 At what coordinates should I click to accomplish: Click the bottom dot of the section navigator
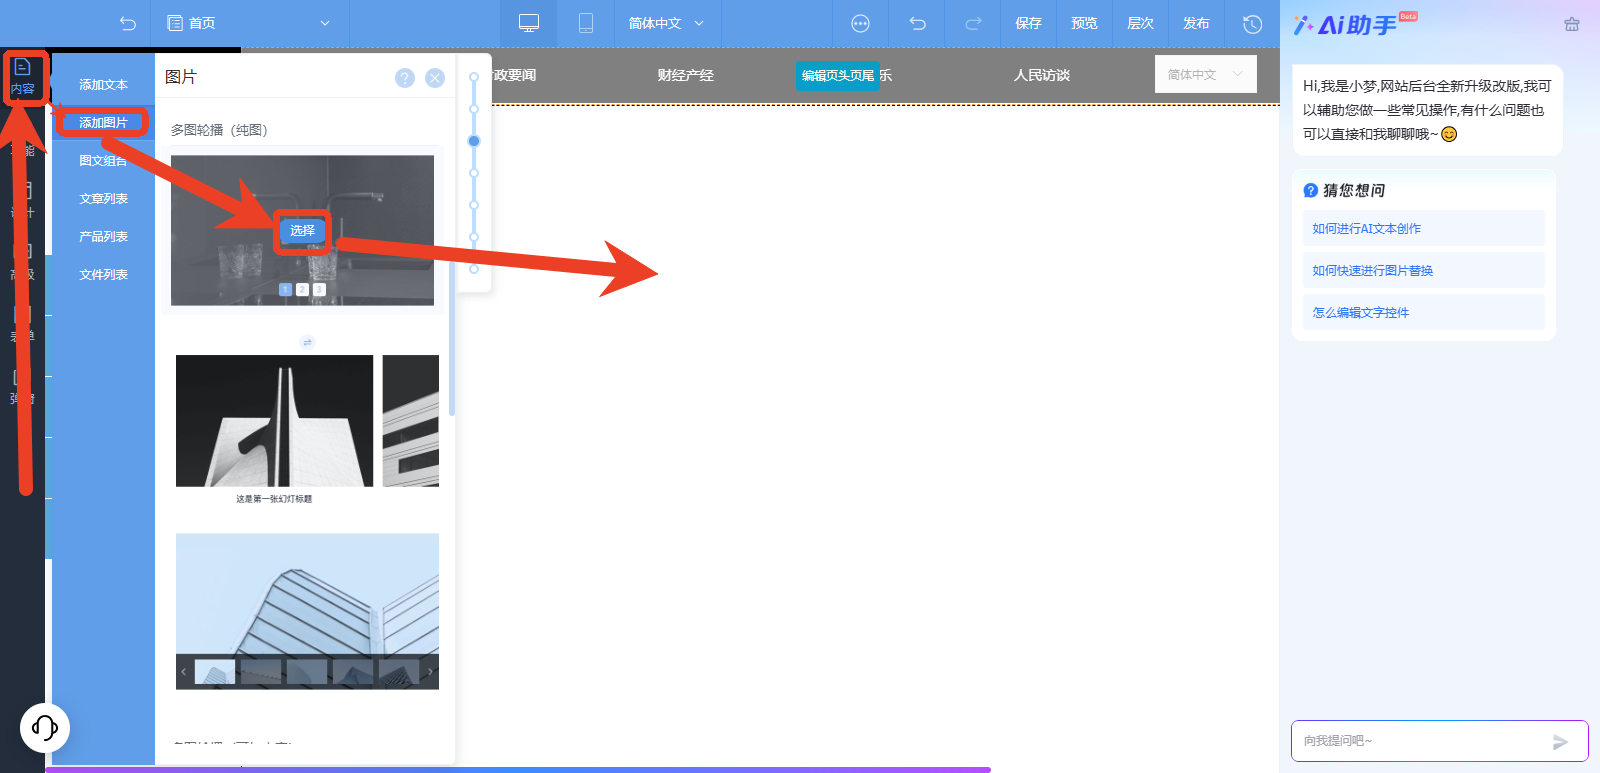(x=474, y=269)
